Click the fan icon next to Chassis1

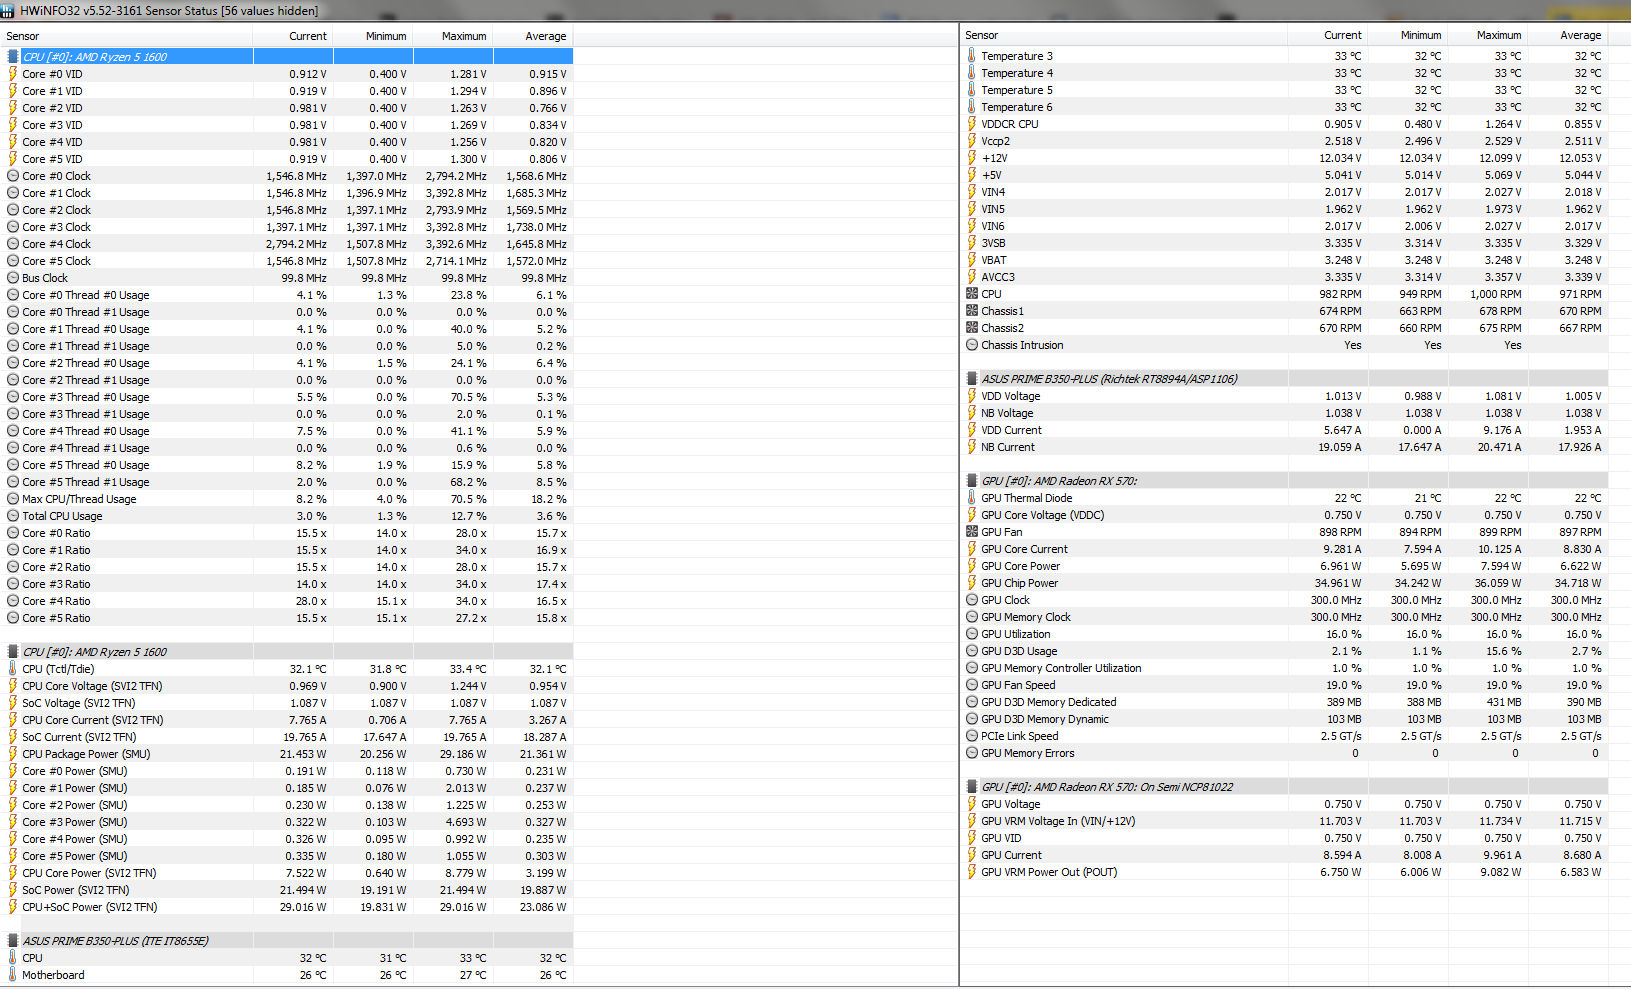972,311
